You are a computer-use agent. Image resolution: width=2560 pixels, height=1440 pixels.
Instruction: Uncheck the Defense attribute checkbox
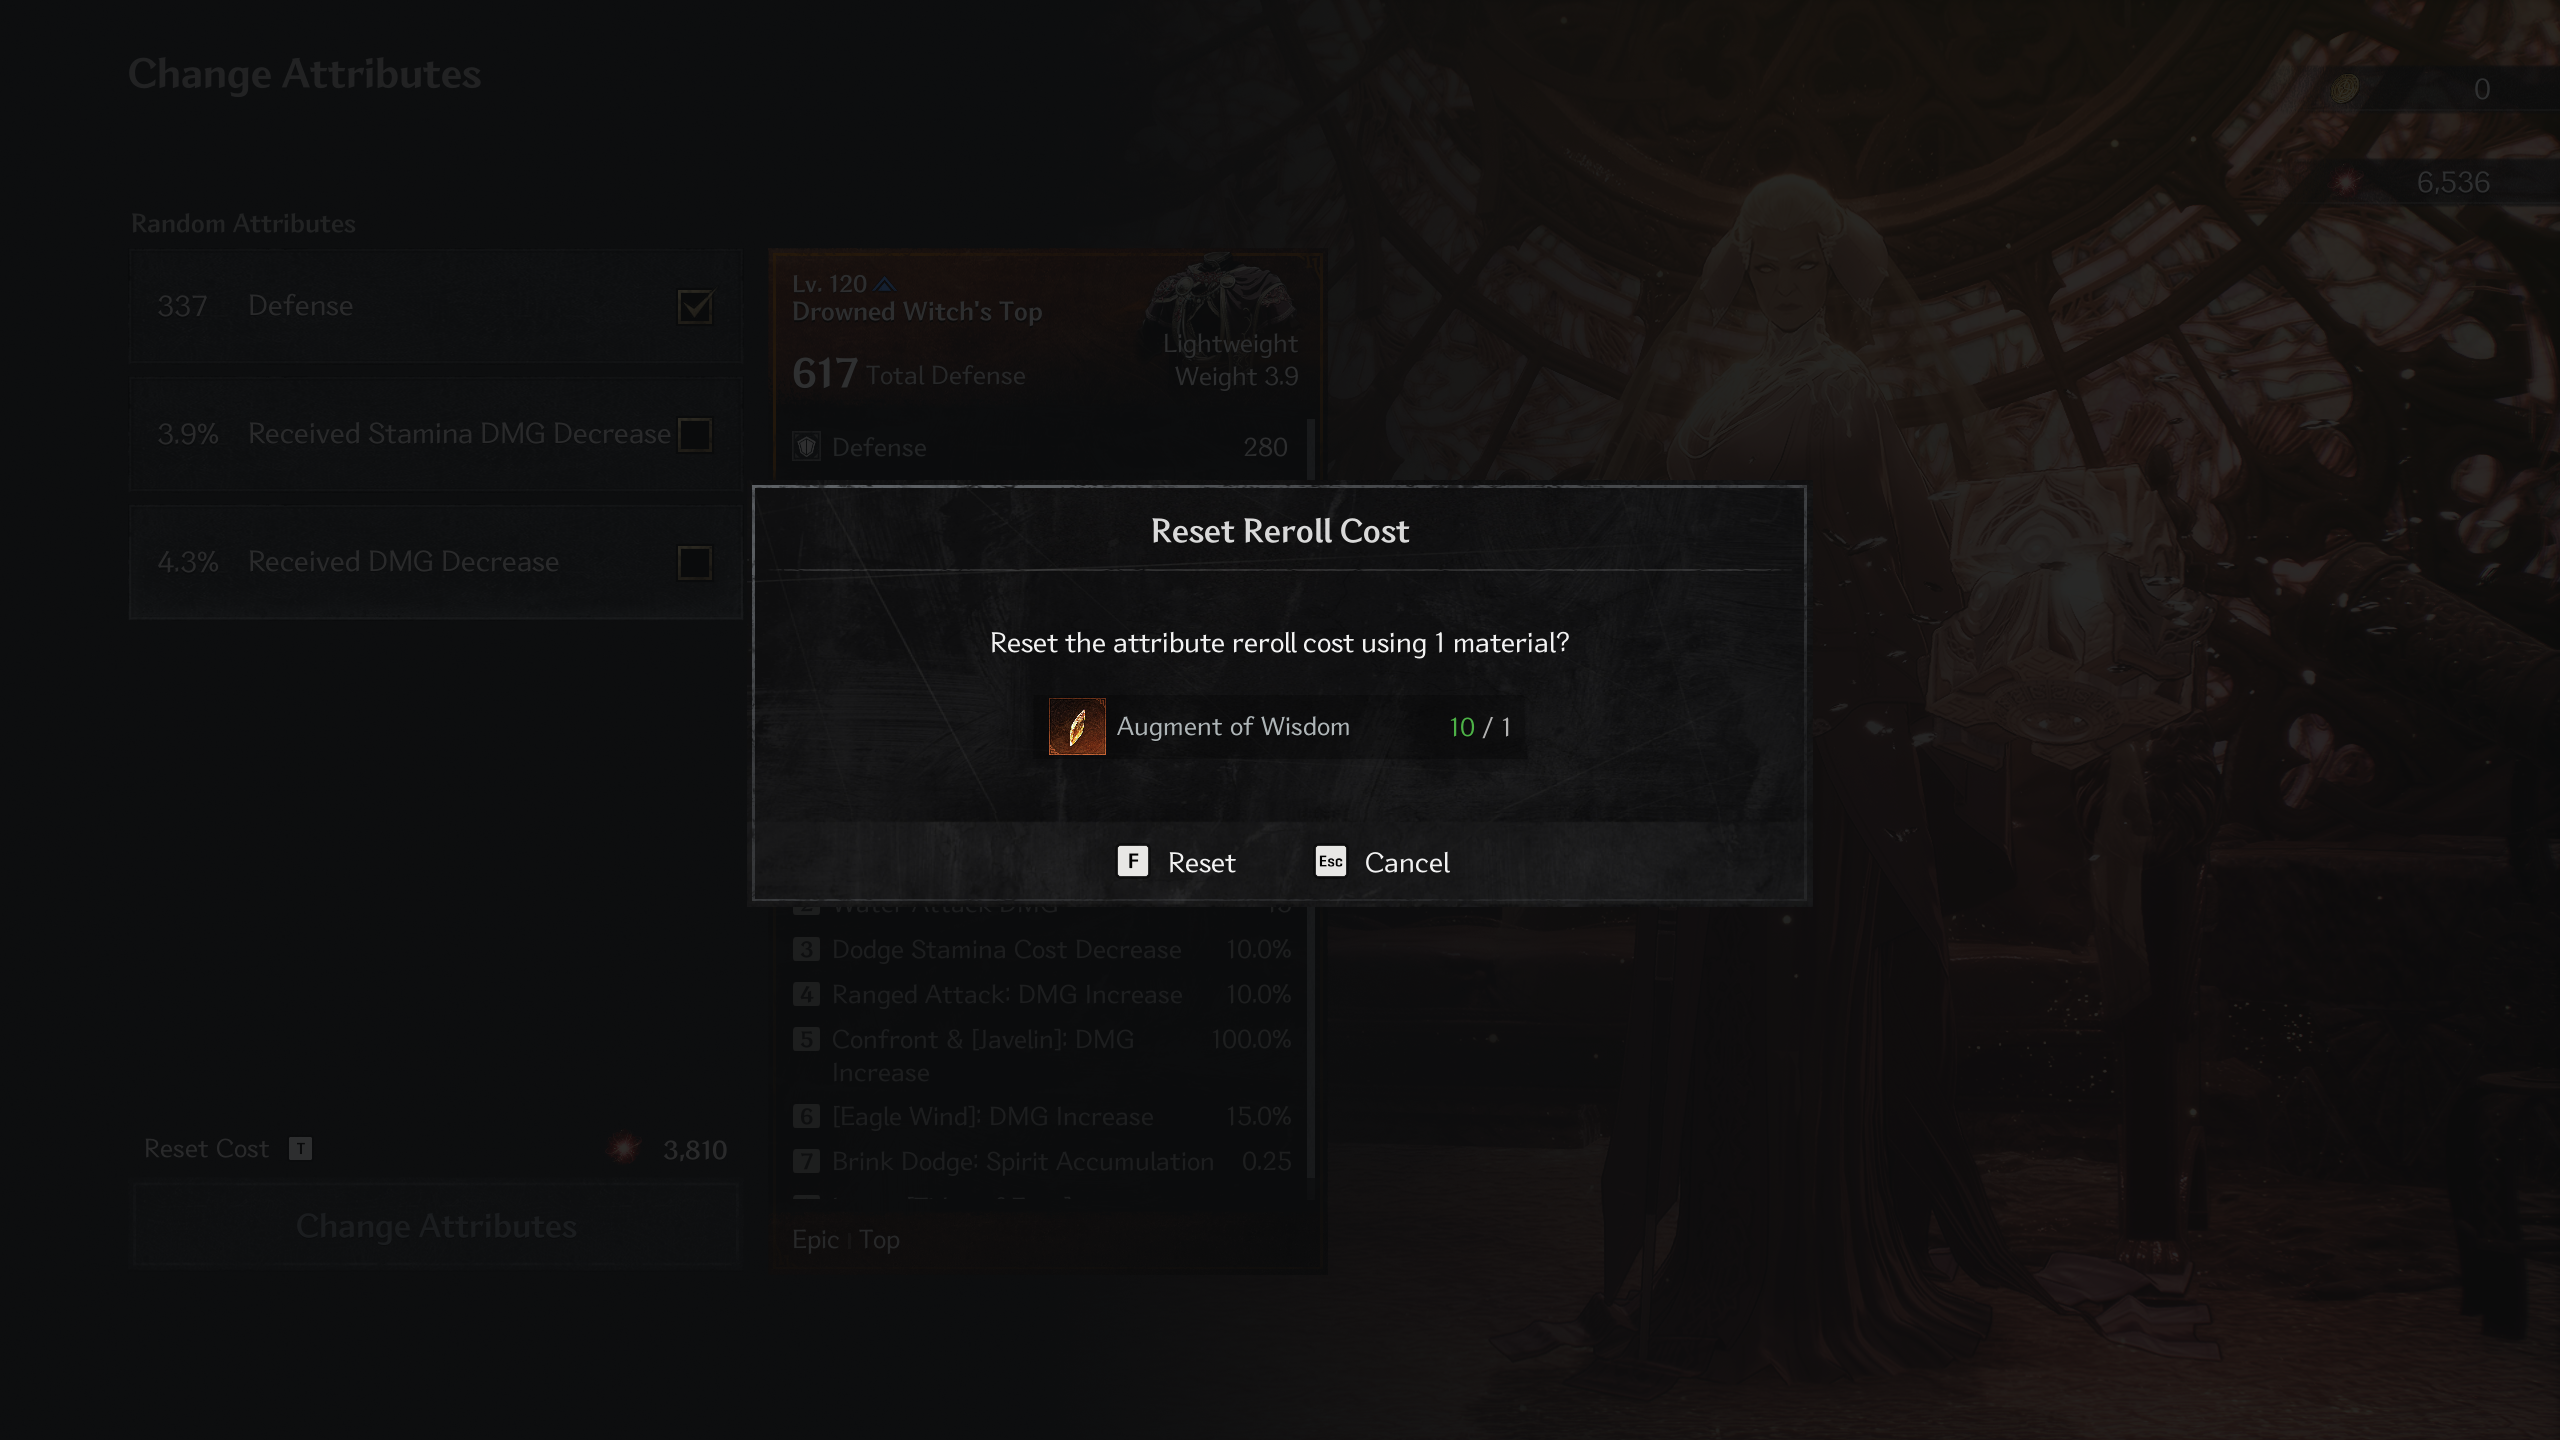click(695, 307)
